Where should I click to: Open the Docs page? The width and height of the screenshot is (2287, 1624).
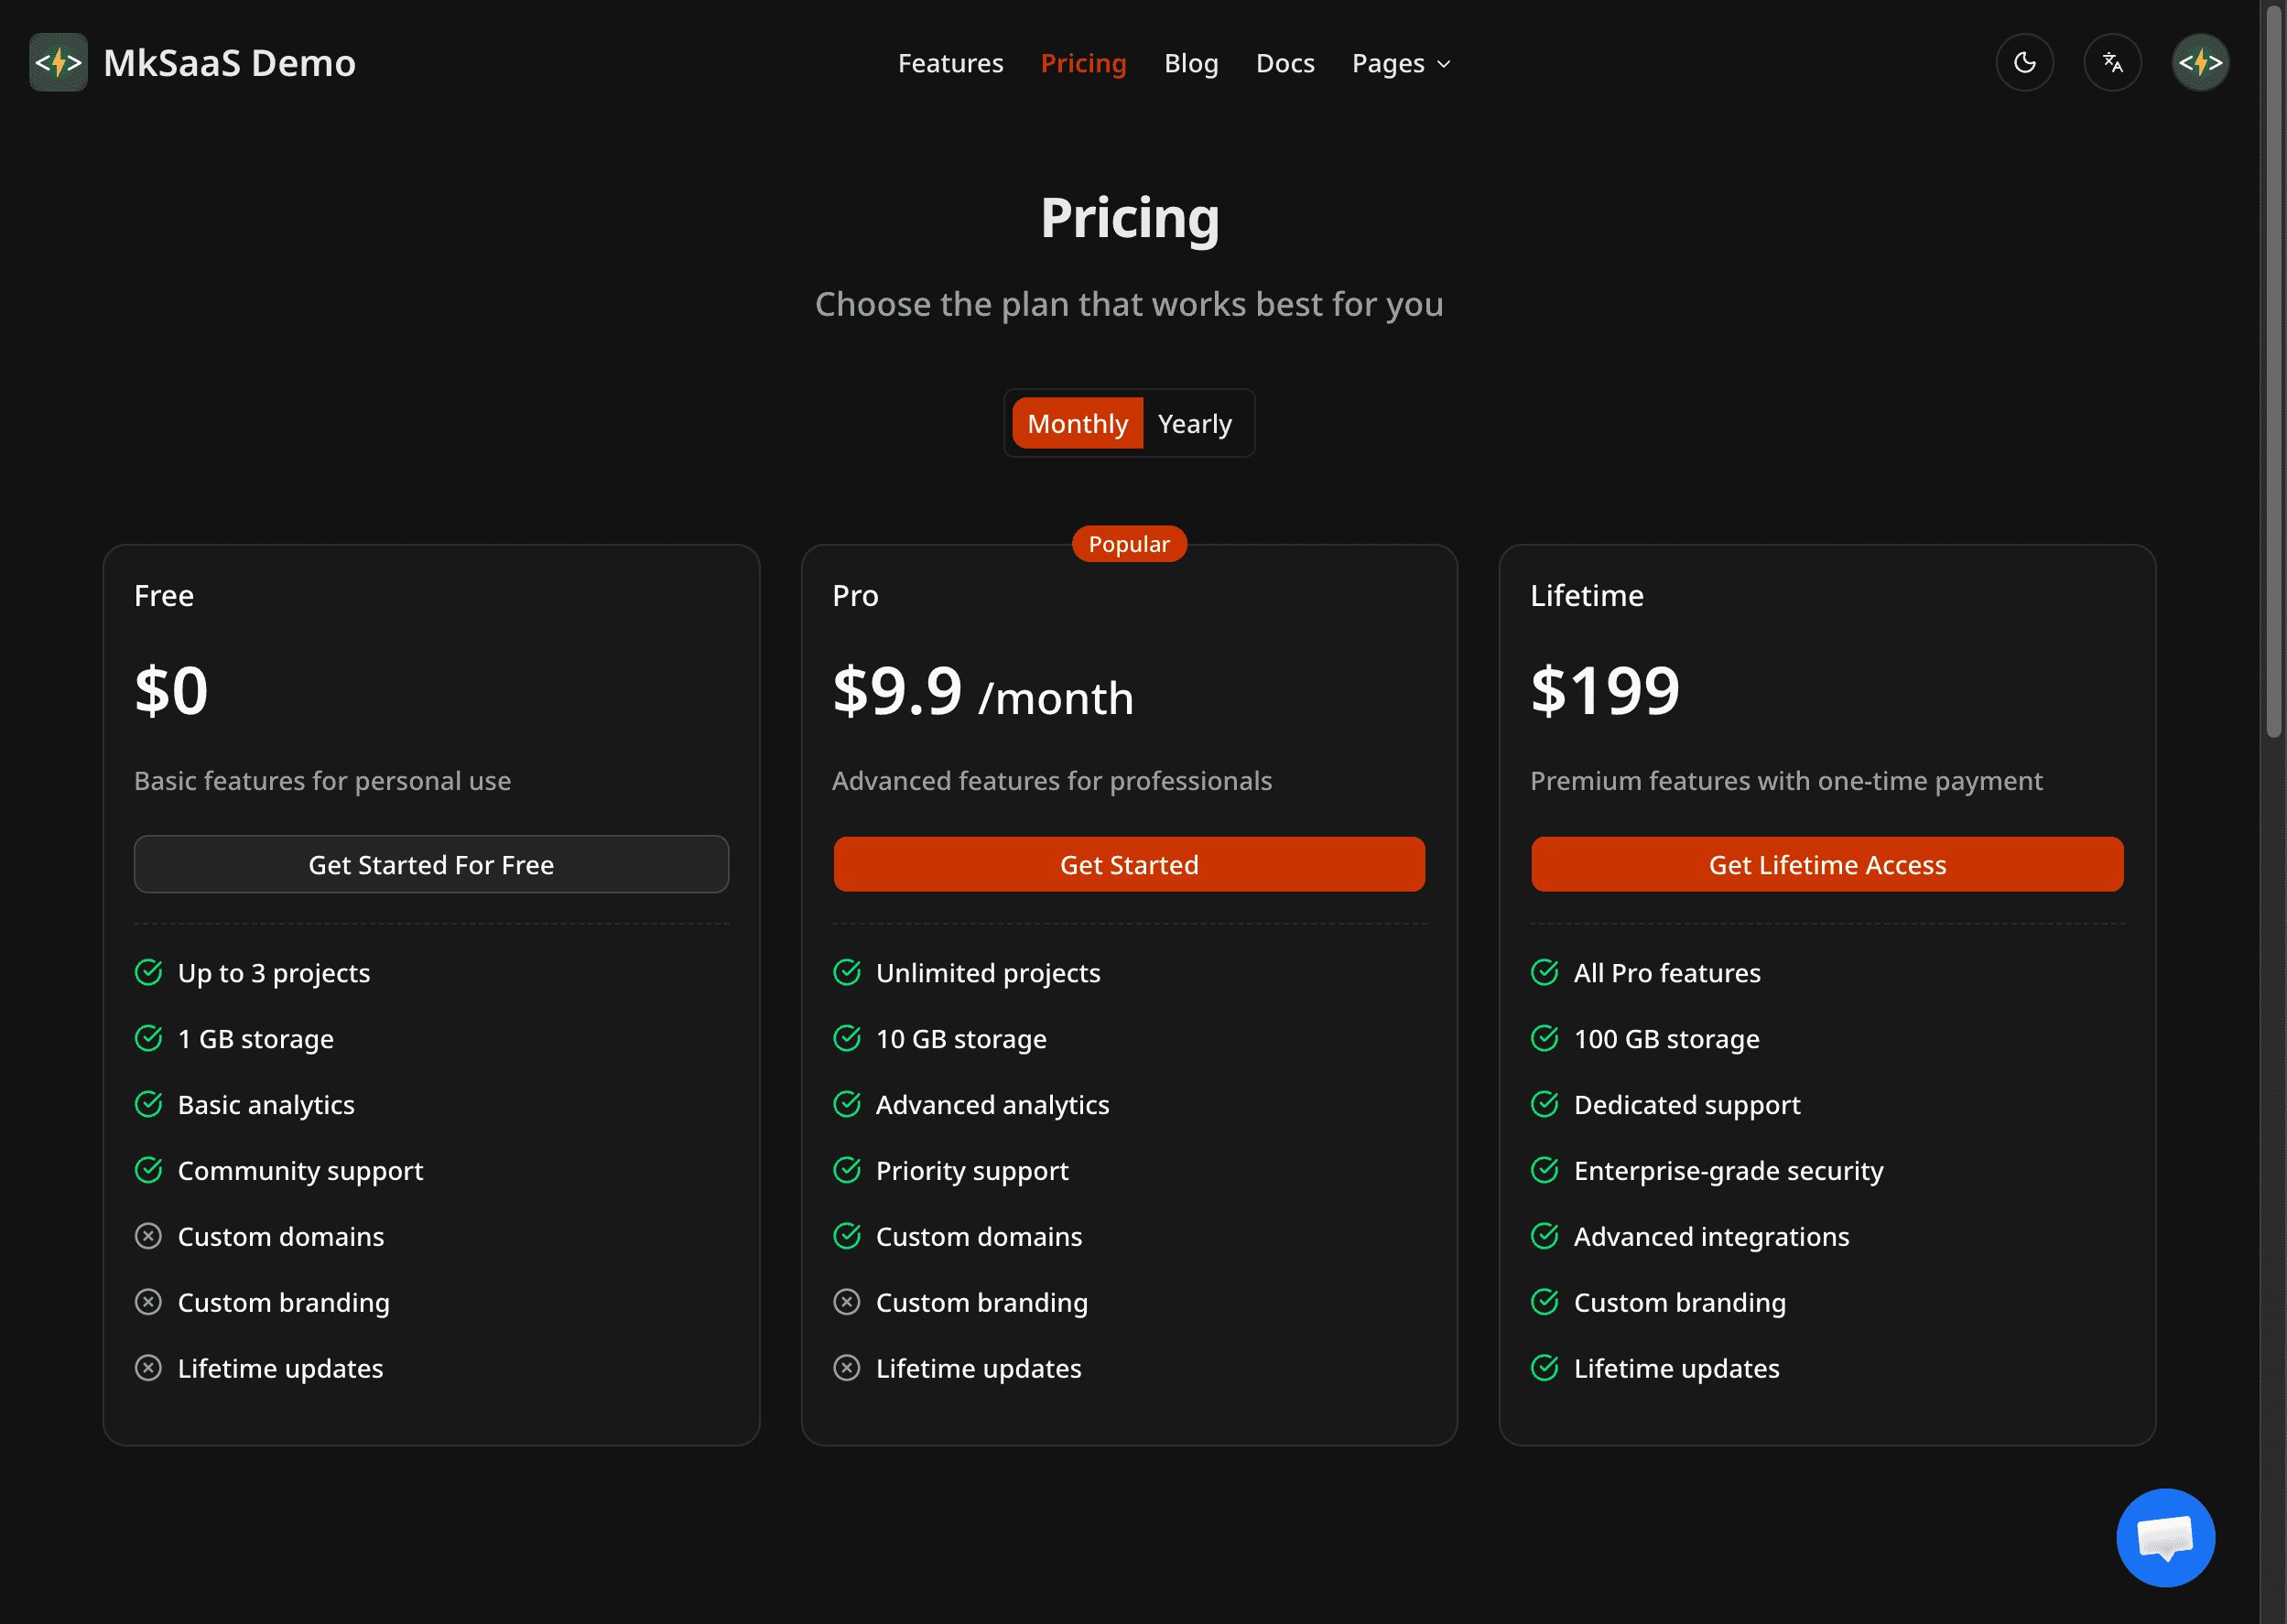[1285, 62]
